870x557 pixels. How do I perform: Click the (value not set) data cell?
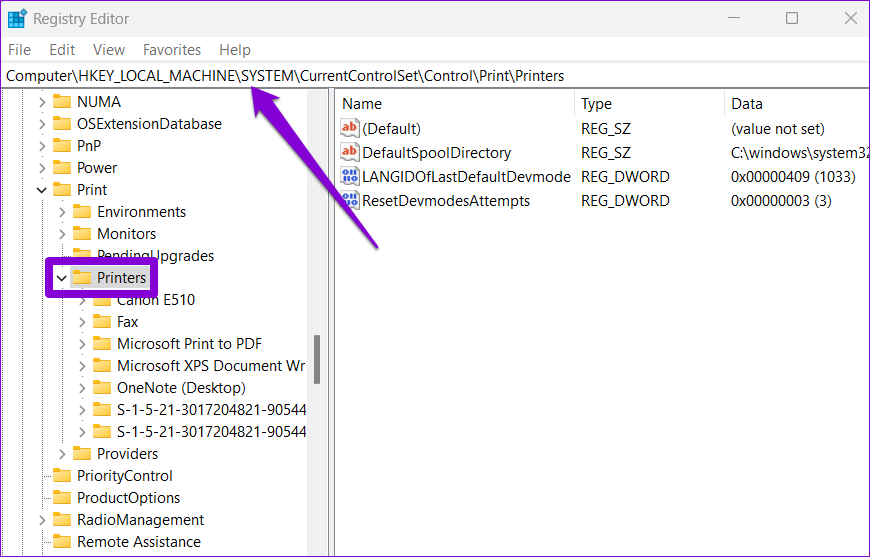(x=778, y=129)
